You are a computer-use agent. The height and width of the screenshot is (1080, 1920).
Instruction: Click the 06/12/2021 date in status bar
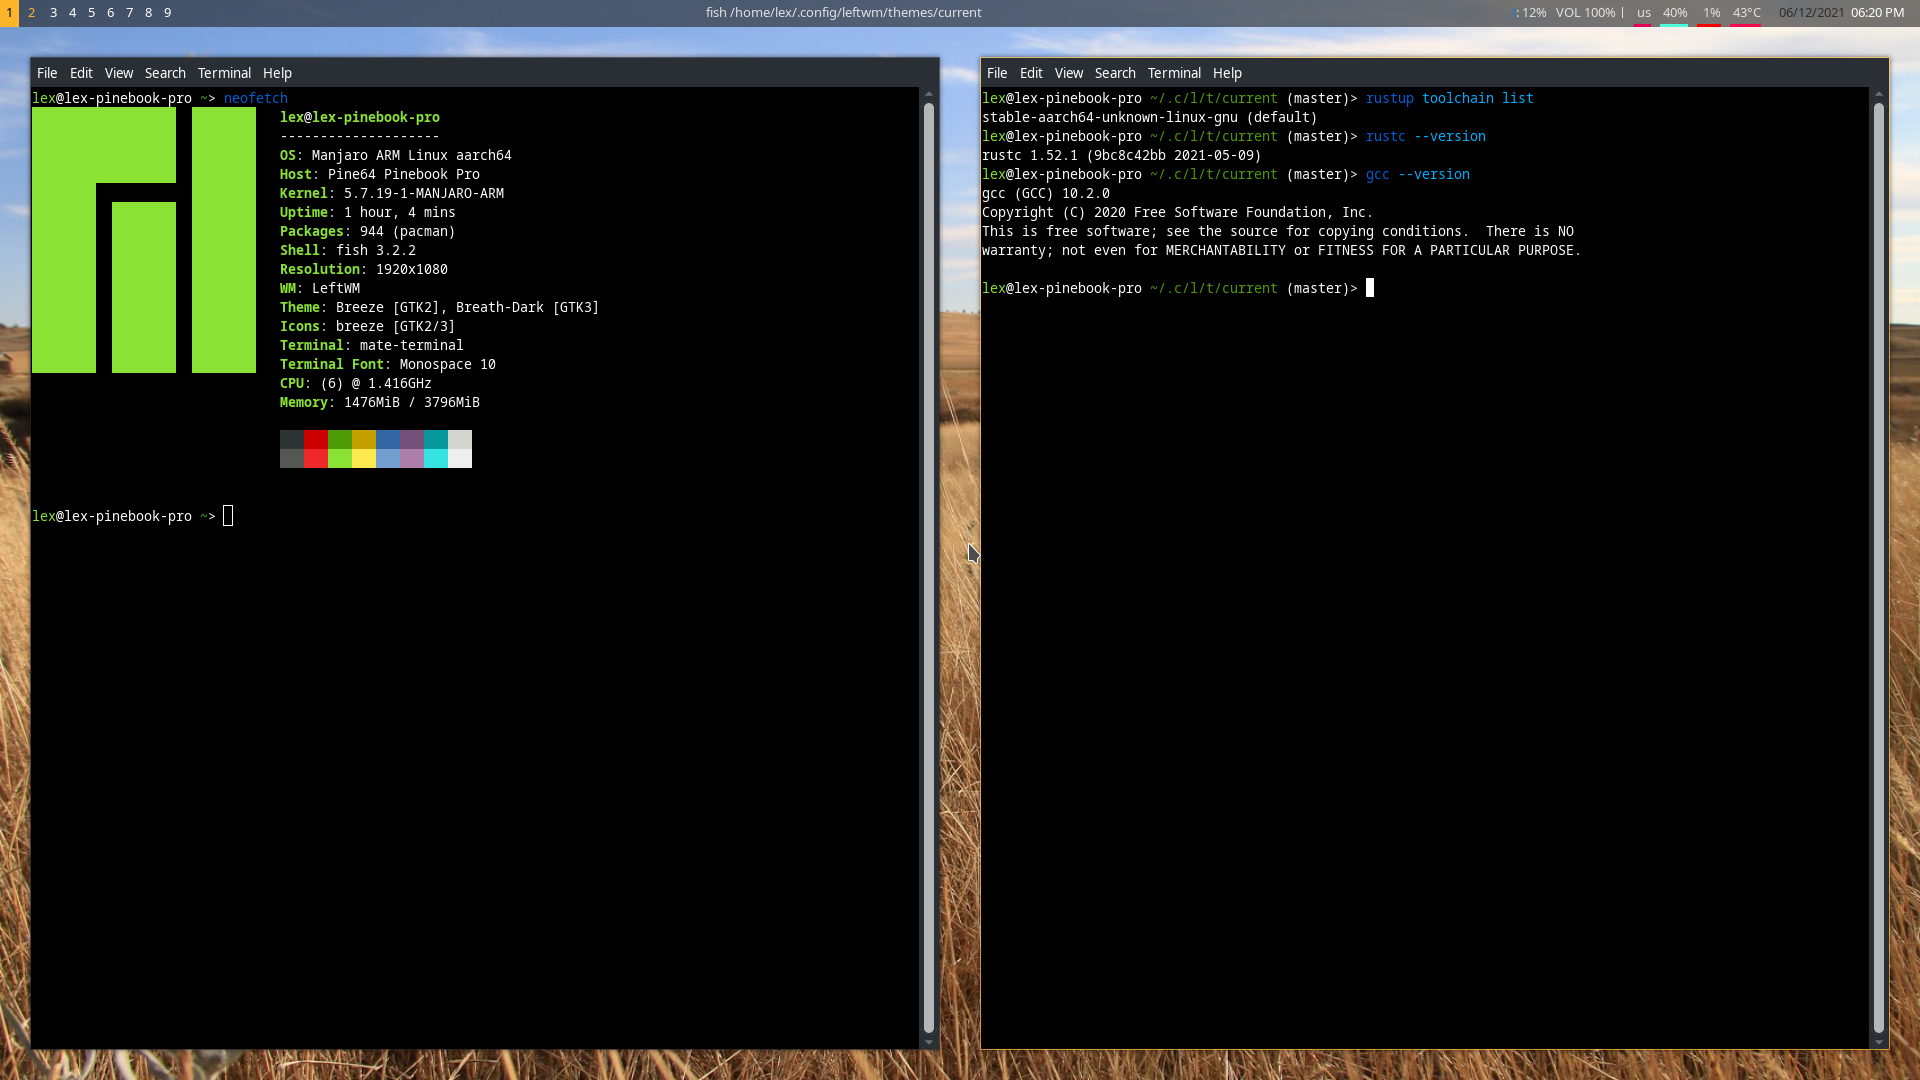(x=1811, y=13)
